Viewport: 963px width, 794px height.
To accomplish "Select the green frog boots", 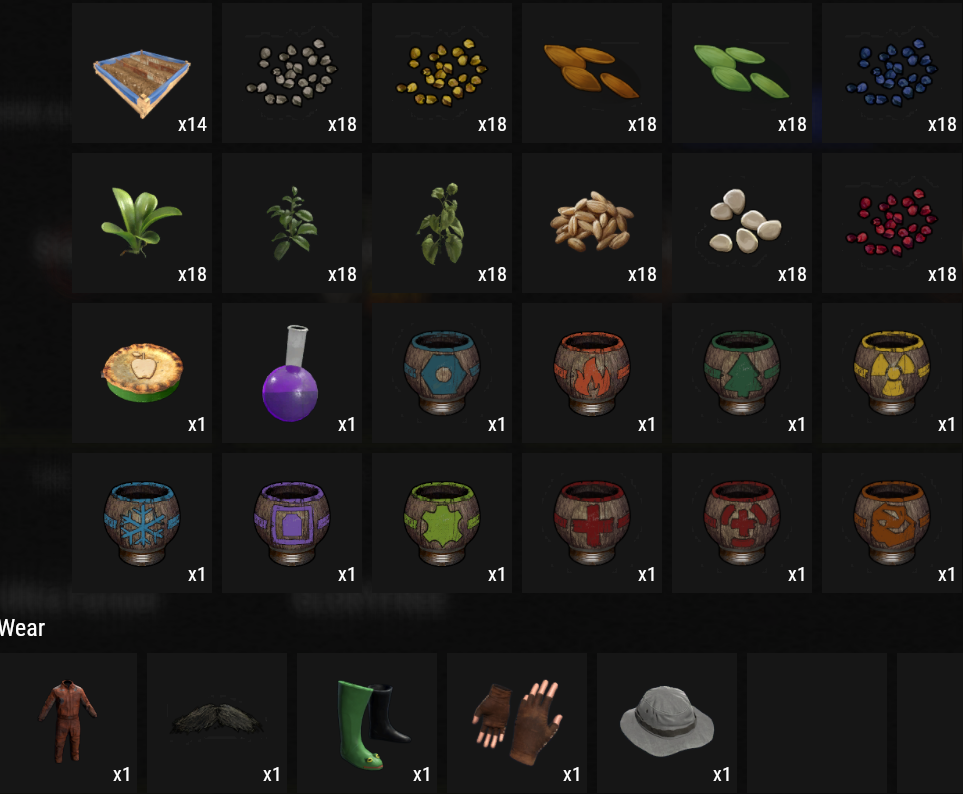I will pyautogui.click(x=367, y=723).
